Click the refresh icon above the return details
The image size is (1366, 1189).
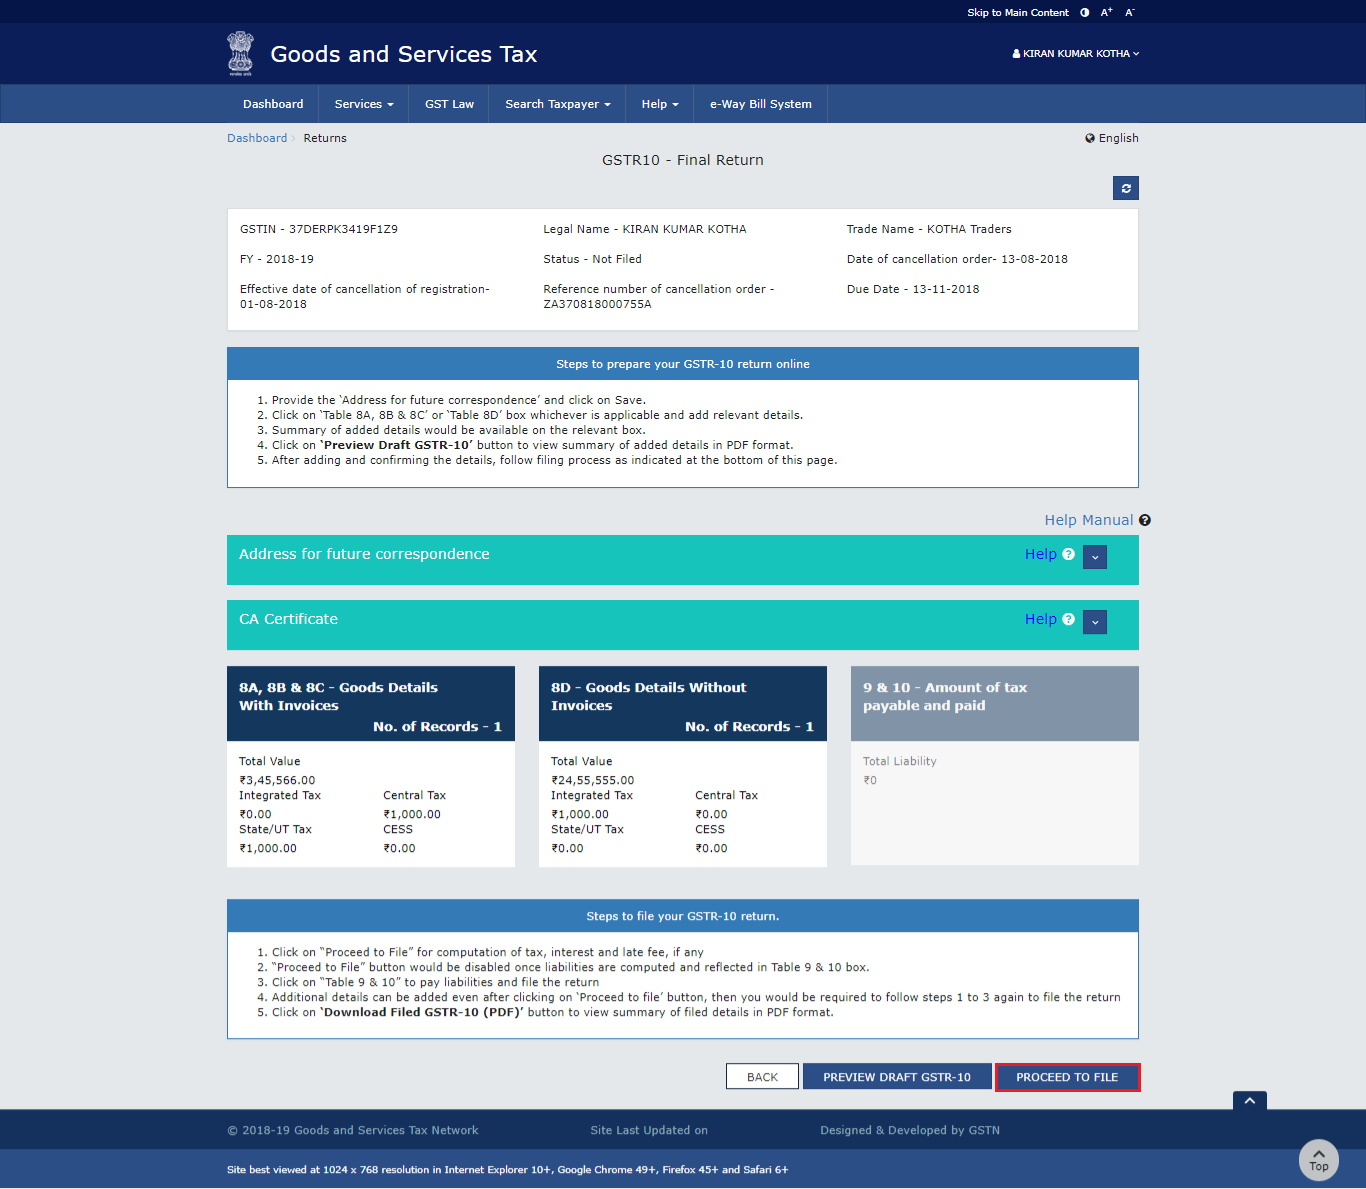click(x=1125, y=188)
